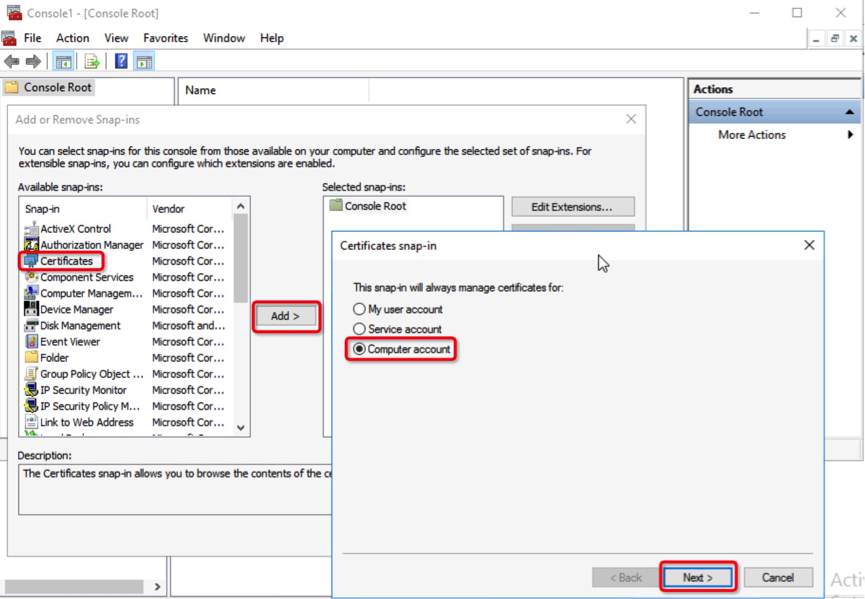The height and width of the screenshot is (599, 865).
Task: Collapse the Console Root actions section
Action: 849,112
